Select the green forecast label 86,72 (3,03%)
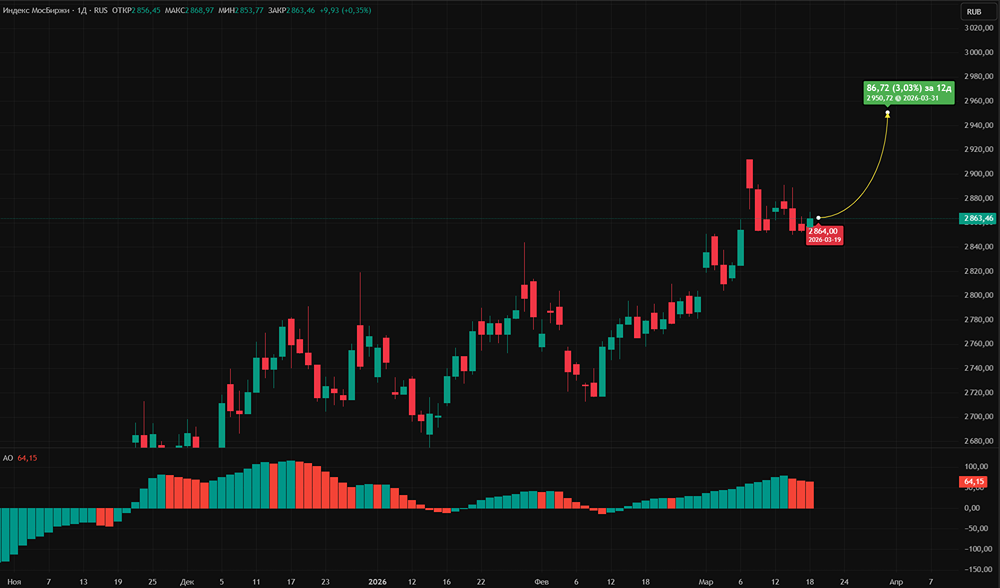Screen dimensions: 1000x588 click(x=909, y=92)
